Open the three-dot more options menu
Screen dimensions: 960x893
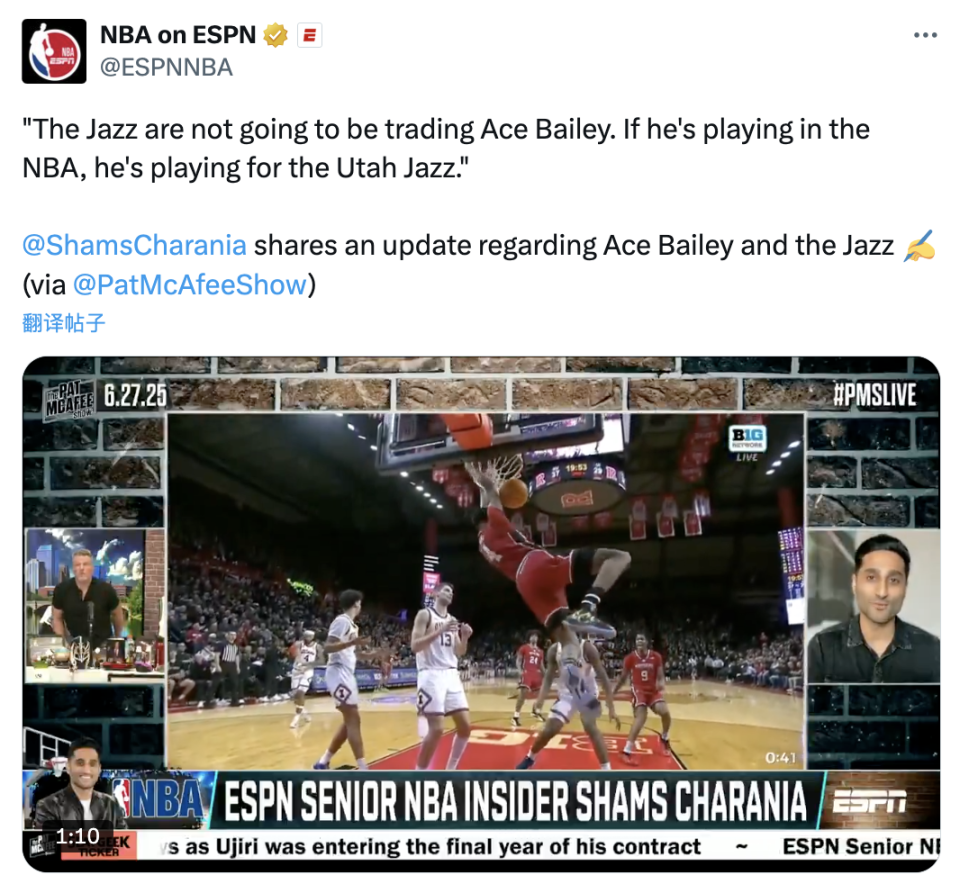point(925,35)
